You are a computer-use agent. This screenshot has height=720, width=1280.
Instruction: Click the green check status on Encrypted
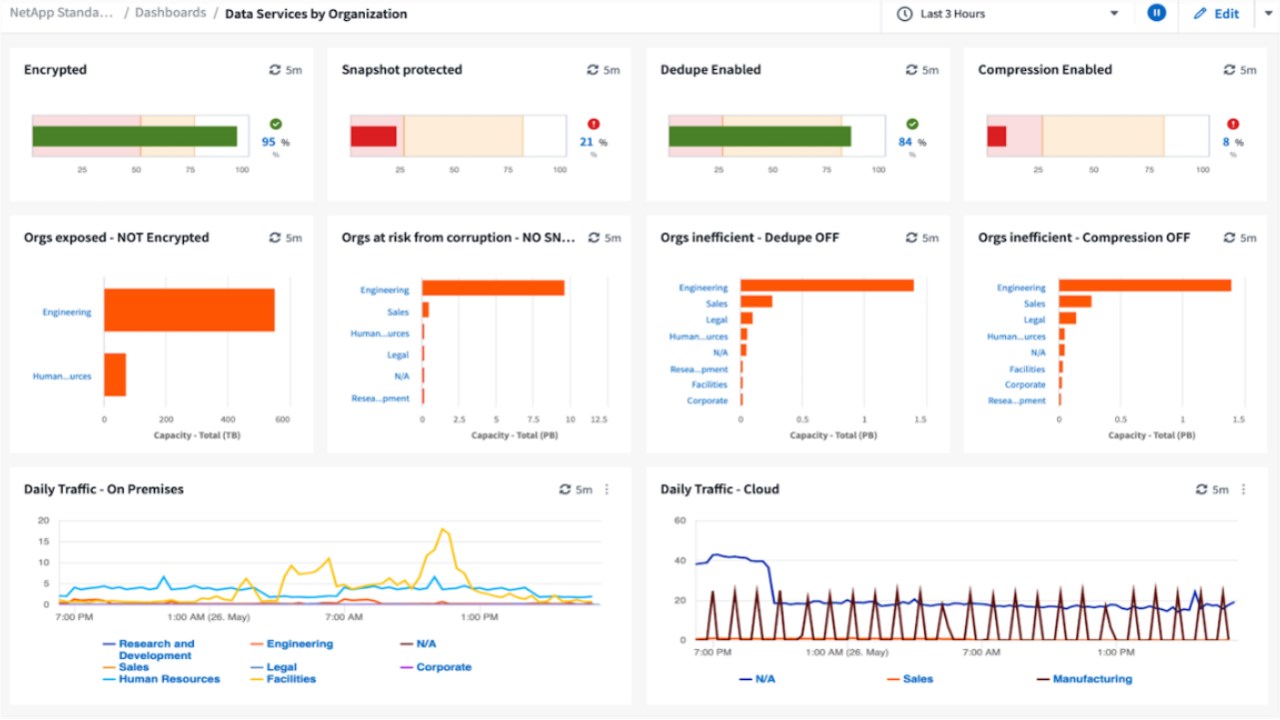coord(275,124)
